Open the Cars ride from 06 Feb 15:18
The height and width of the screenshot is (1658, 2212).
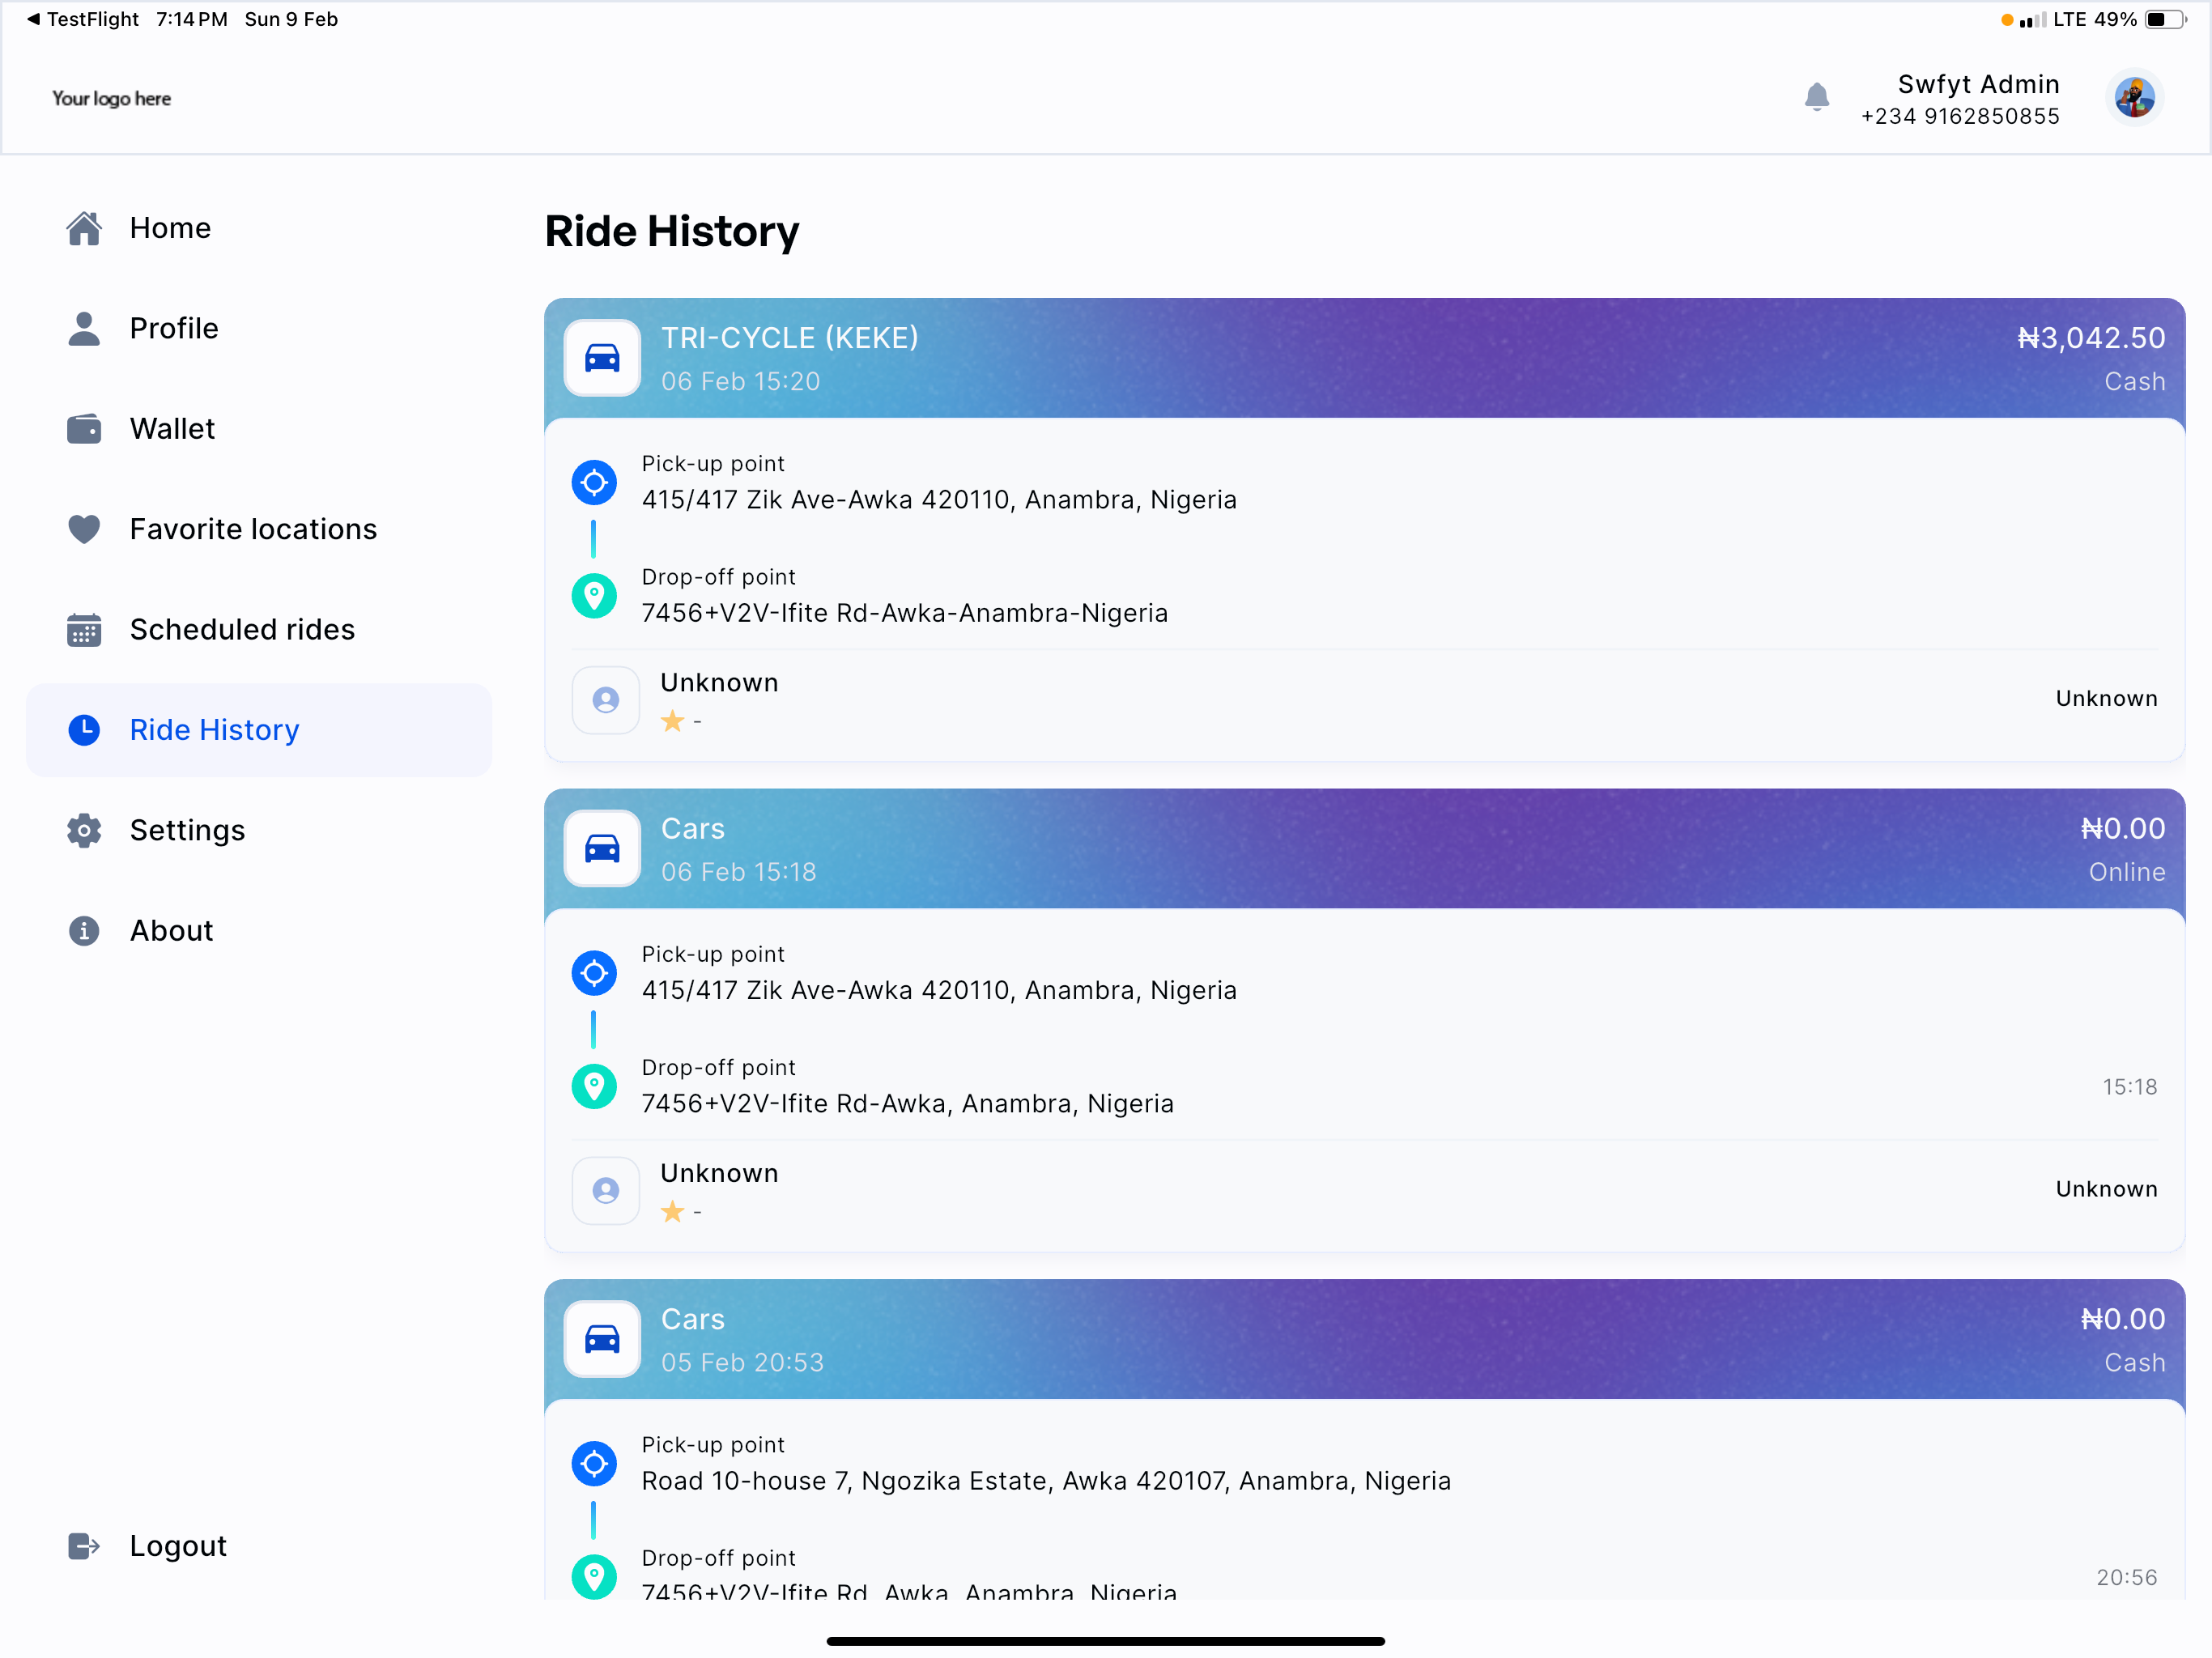tap(1364, 849)
